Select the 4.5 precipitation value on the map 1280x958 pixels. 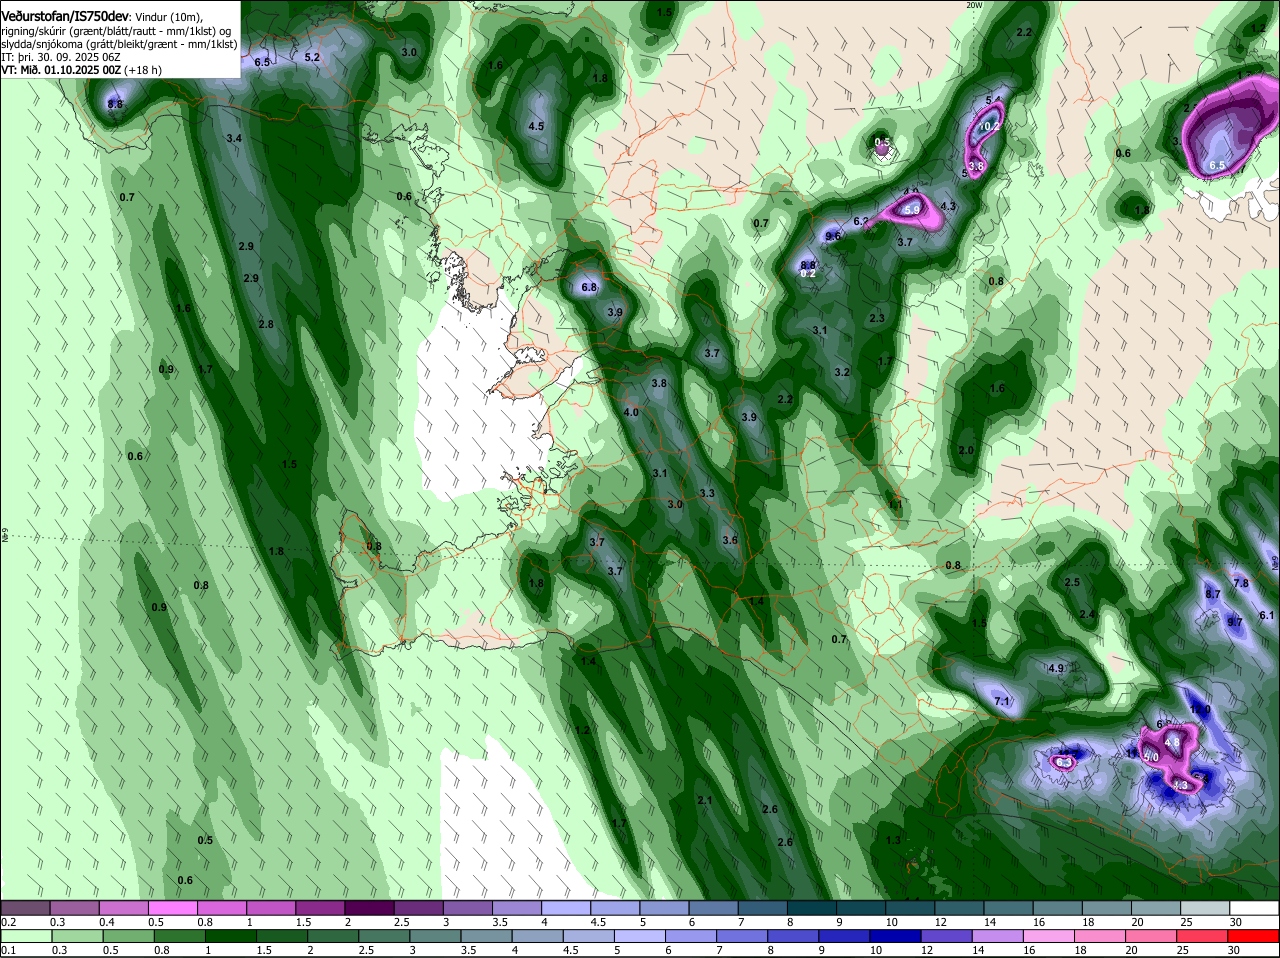(x=536, y=127)
